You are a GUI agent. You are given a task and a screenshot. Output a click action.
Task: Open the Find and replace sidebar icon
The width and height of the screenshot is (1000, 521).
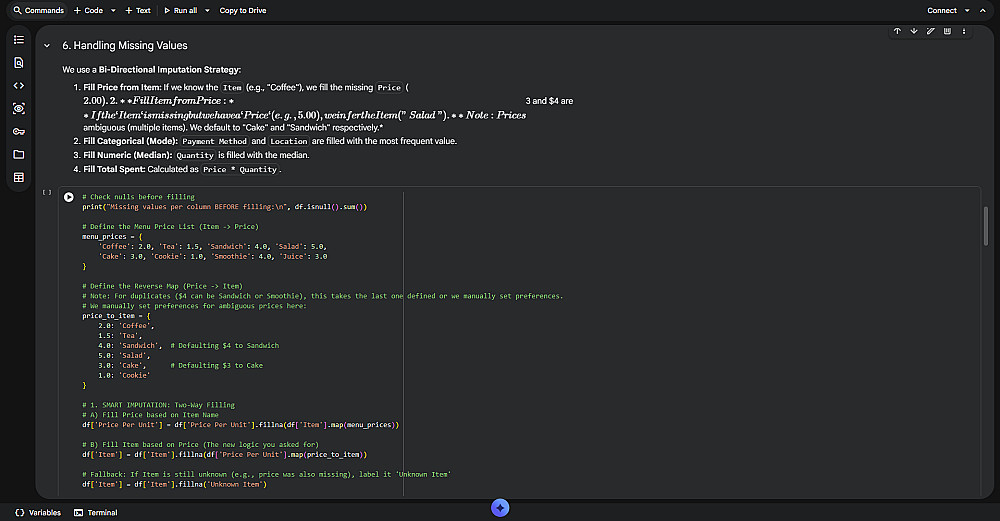18,62
